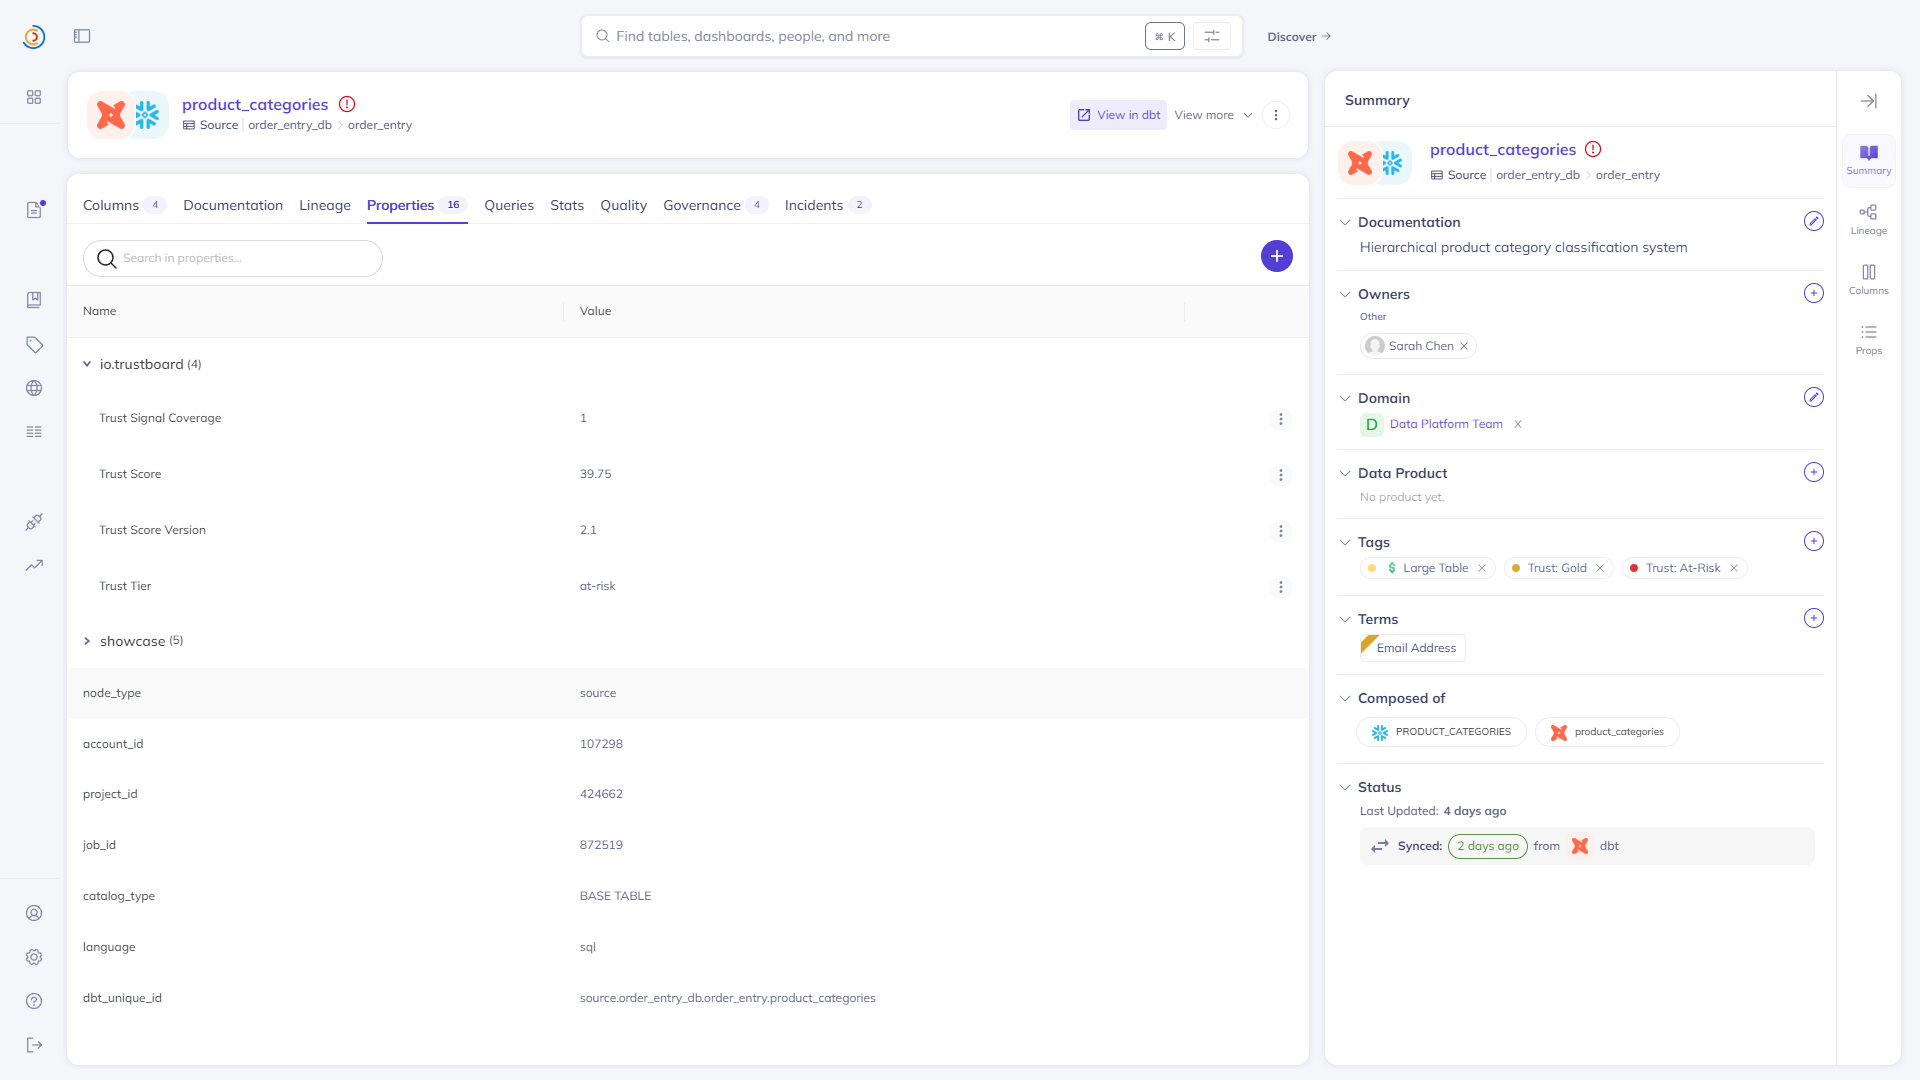Screen dimensions: 1920x1080
Task: Click the logout icon in the sidebar
Action: 34,1045
